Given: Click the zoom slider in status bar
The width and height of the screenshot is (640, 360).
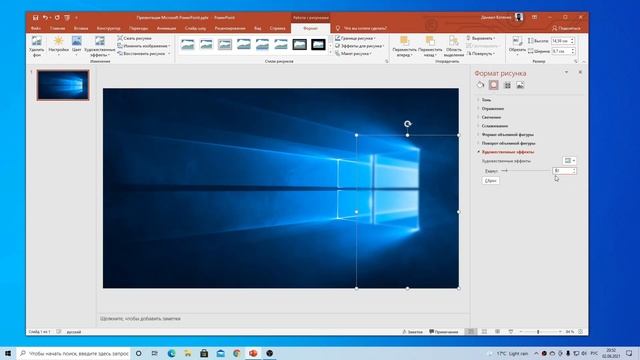Looking at the screenshot, I should [x=540, y=332].
